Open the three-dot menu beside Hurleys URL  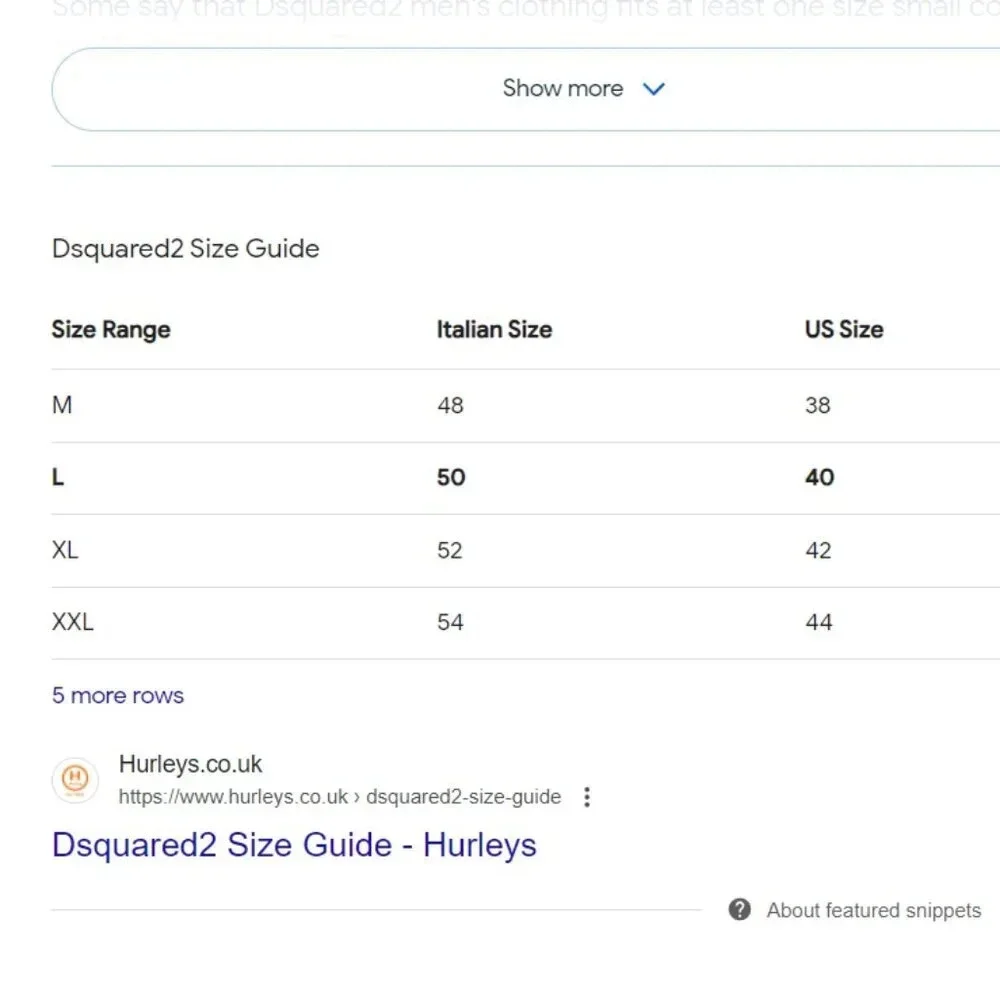pos(587,797)
